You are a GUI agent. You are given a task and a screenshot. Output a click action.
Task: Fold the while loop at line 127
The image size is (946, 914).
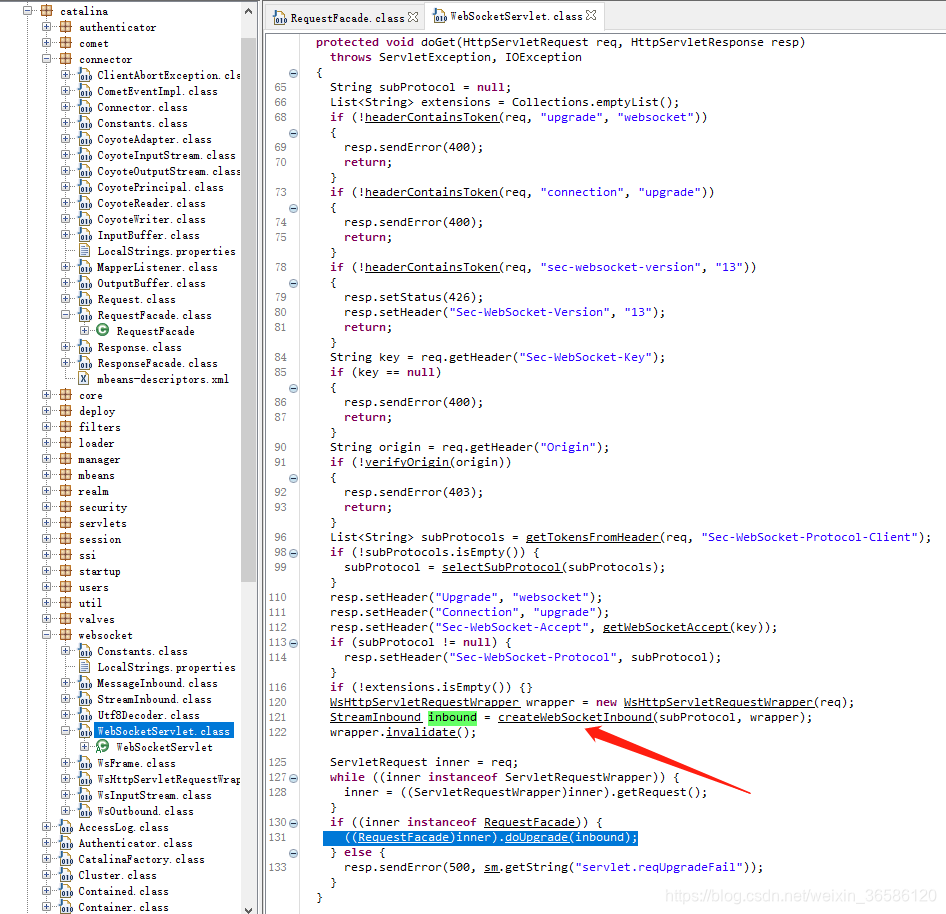coord(293,778)
